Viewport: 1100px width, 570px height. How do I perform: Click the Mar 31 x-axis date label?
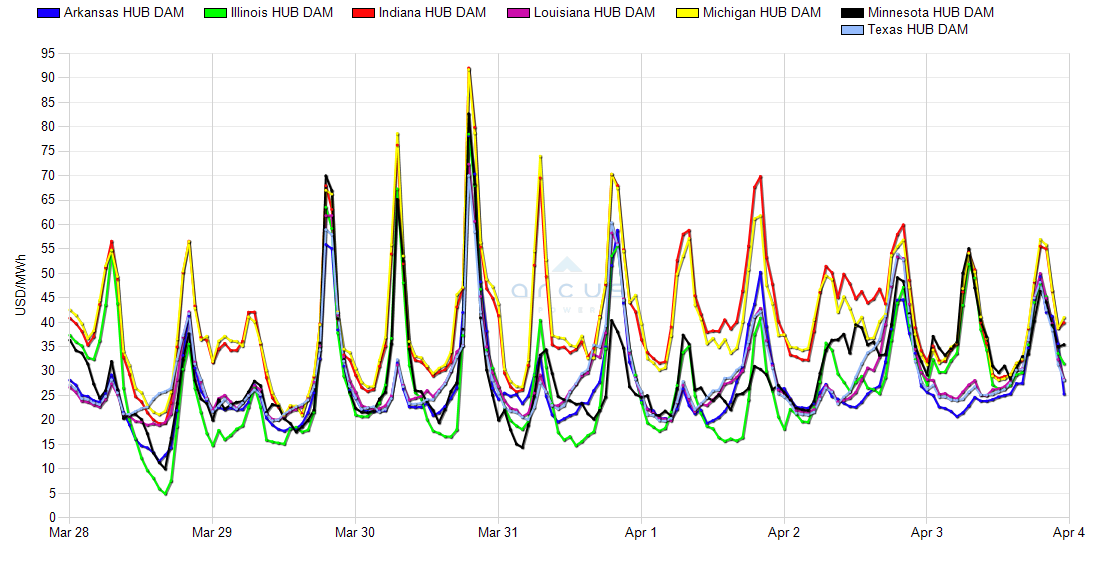tap(498, 533)
